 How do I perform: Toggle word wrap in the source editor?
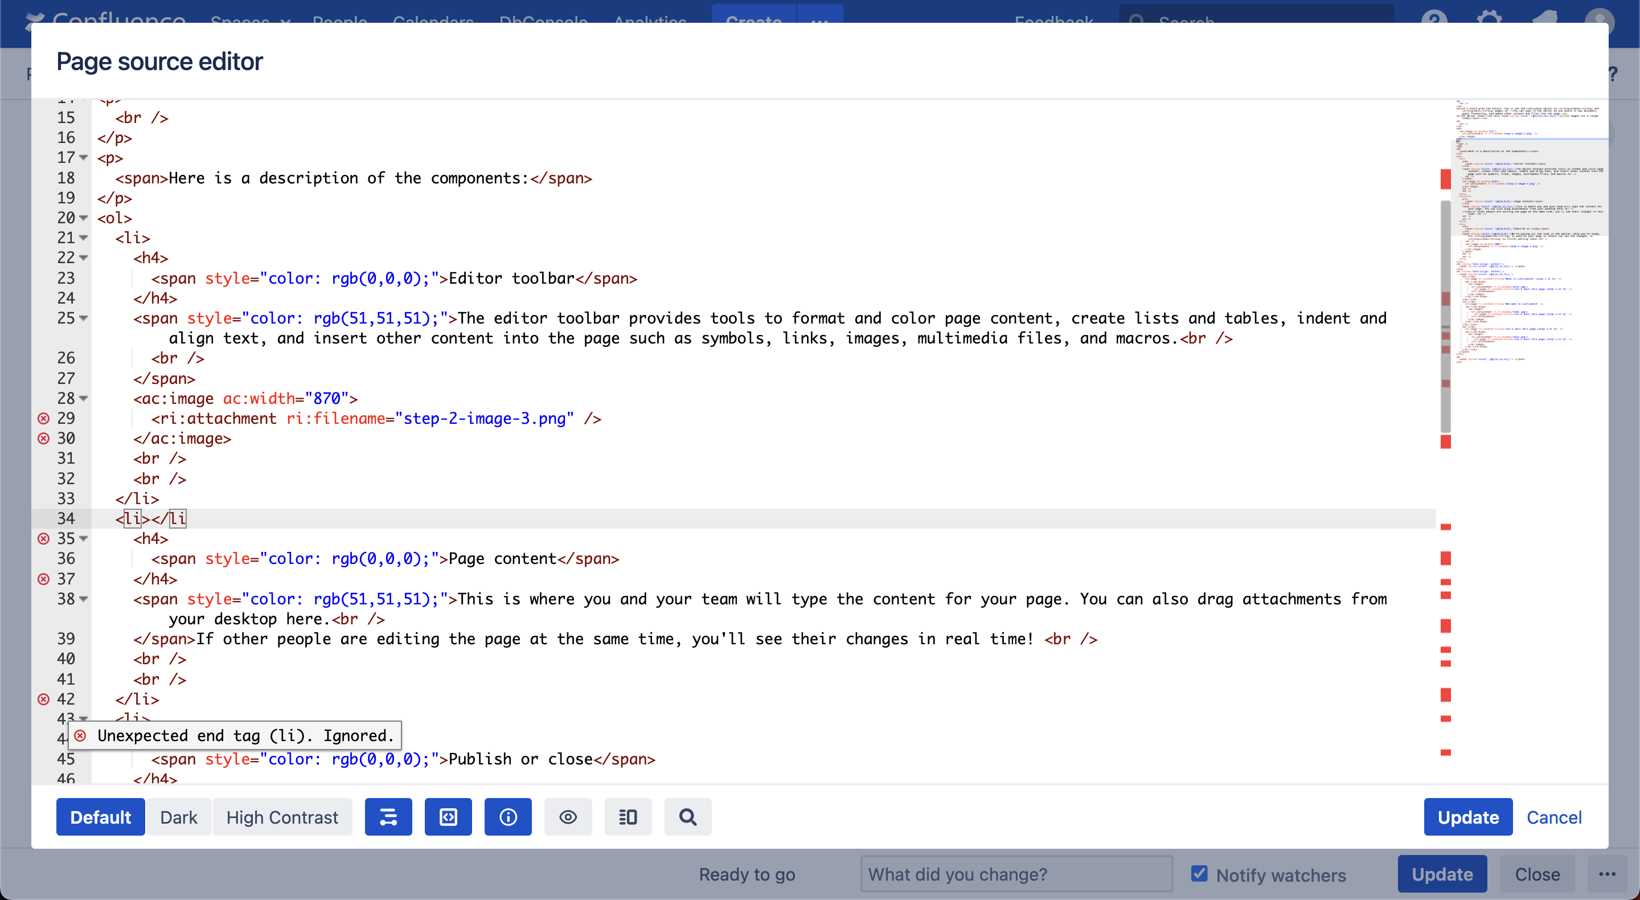(388, 817)
